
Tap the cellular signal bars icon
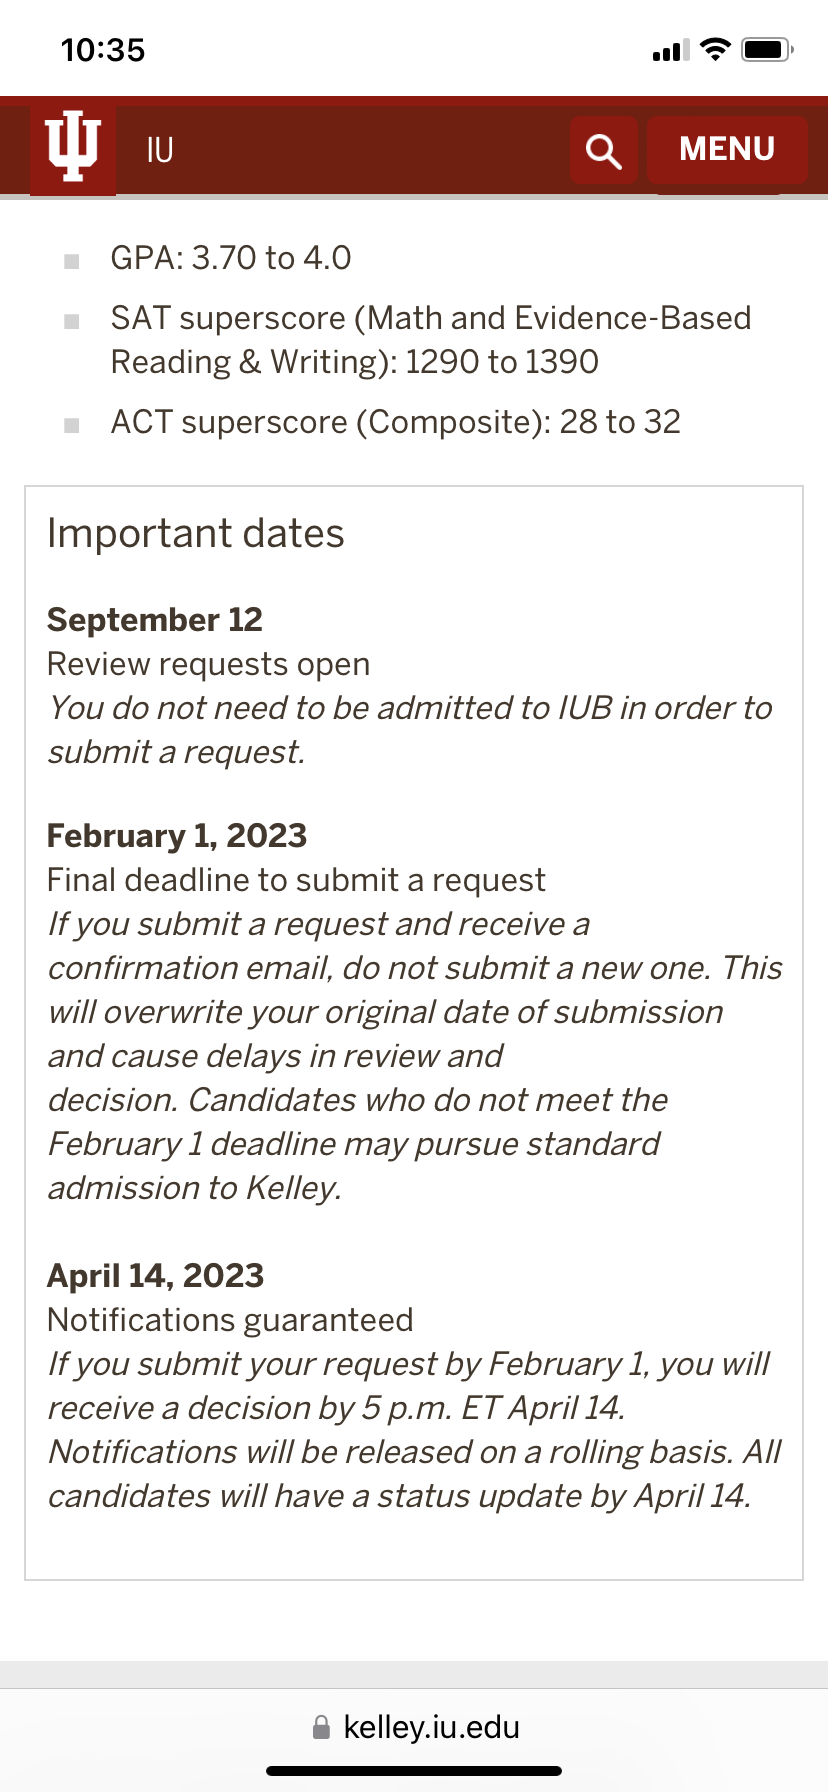tap(670, 50)
